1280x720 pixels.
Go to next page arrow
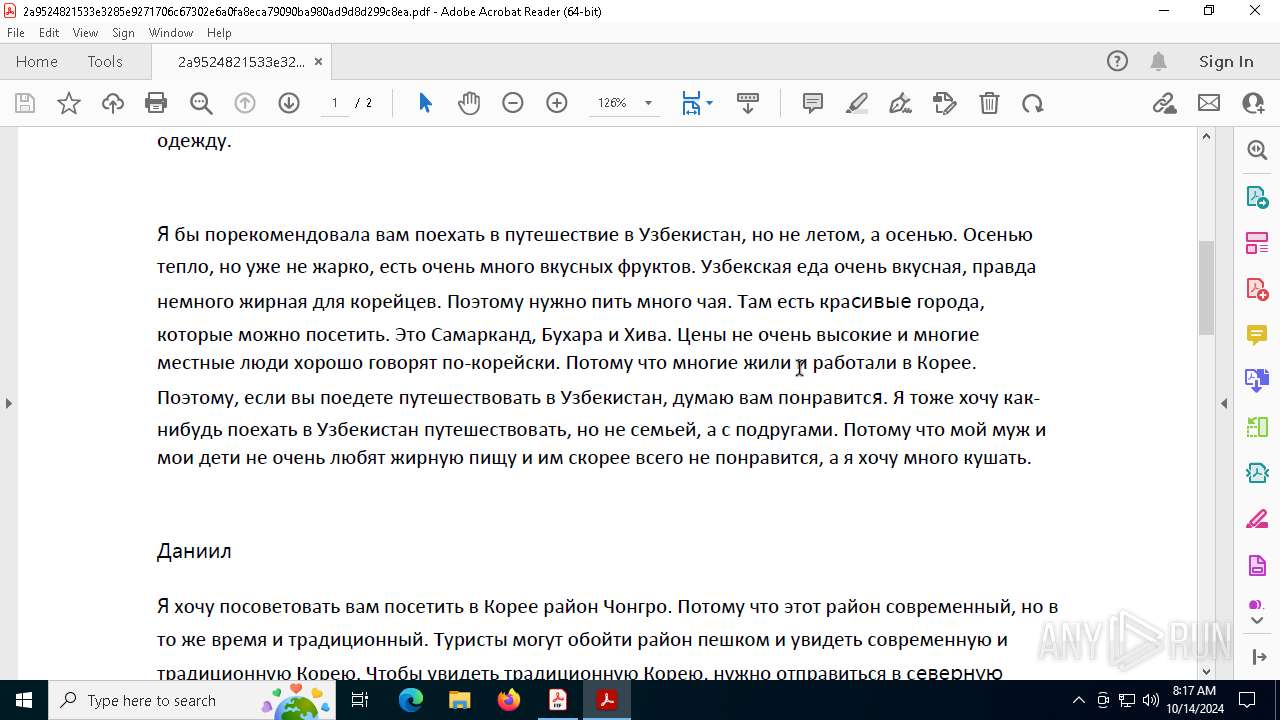(x=289, y=103)
